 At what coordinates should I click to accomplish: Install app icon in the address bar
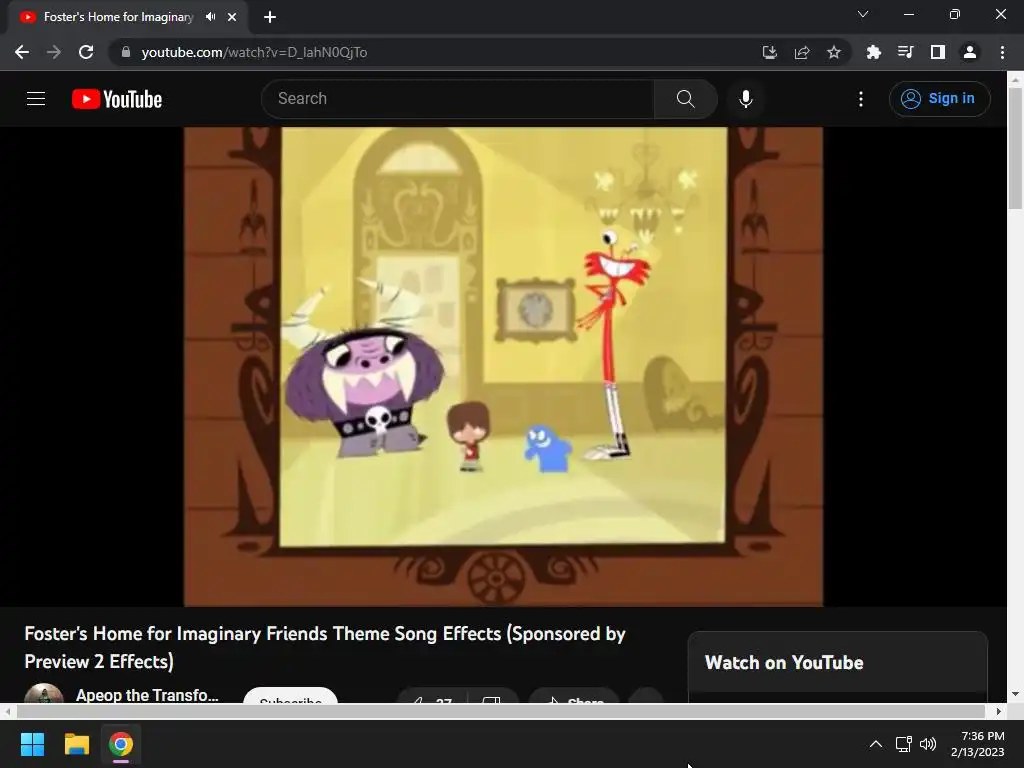click(x=769, y=52)
